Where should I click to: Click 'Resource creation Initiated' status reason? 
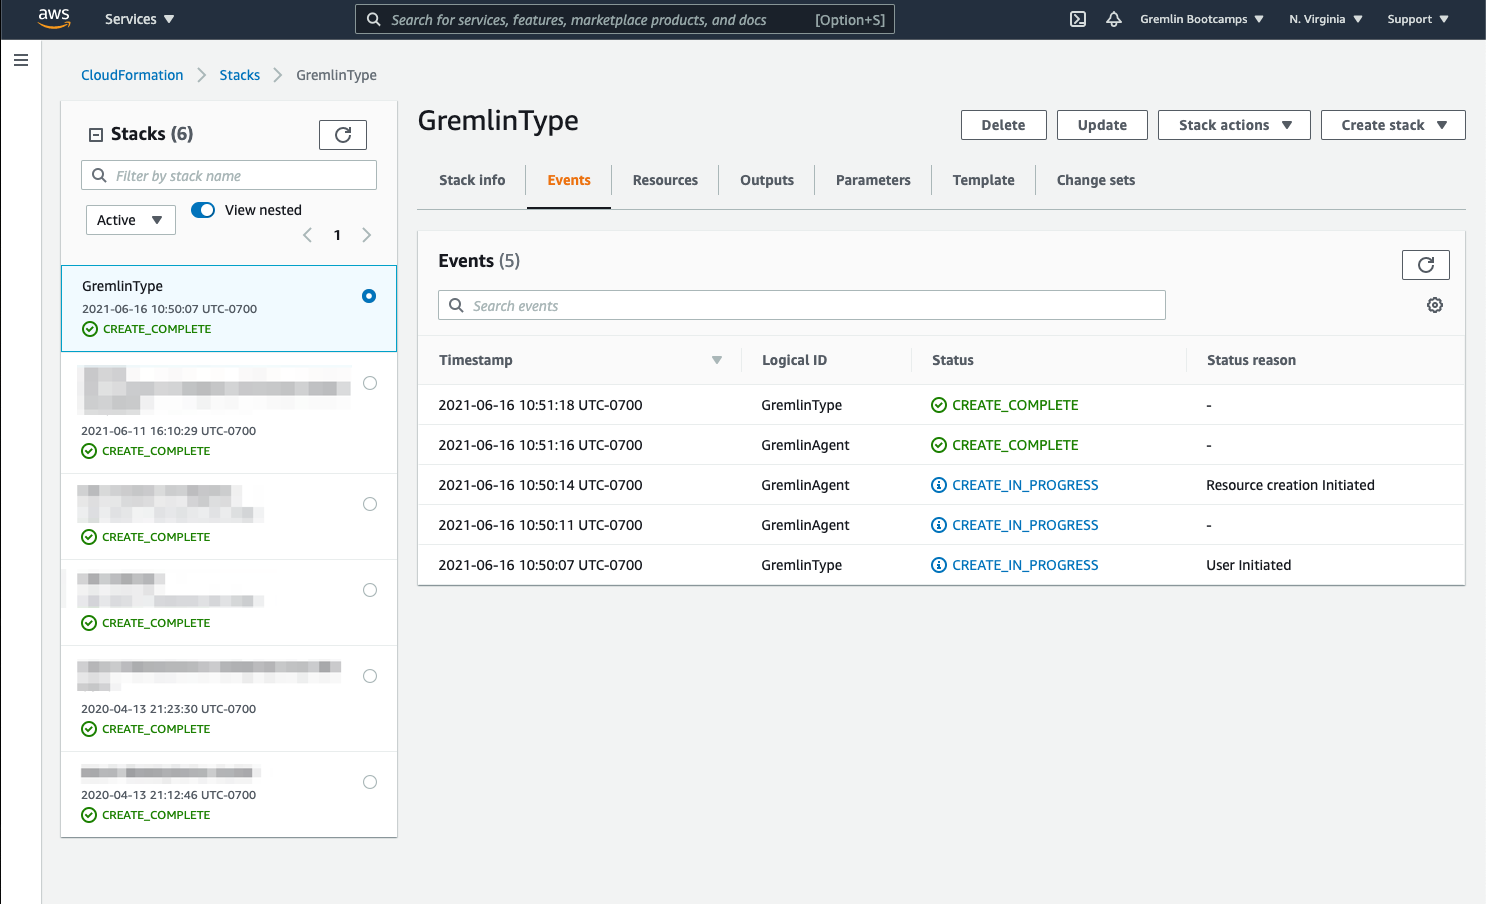coord(1290,485)
